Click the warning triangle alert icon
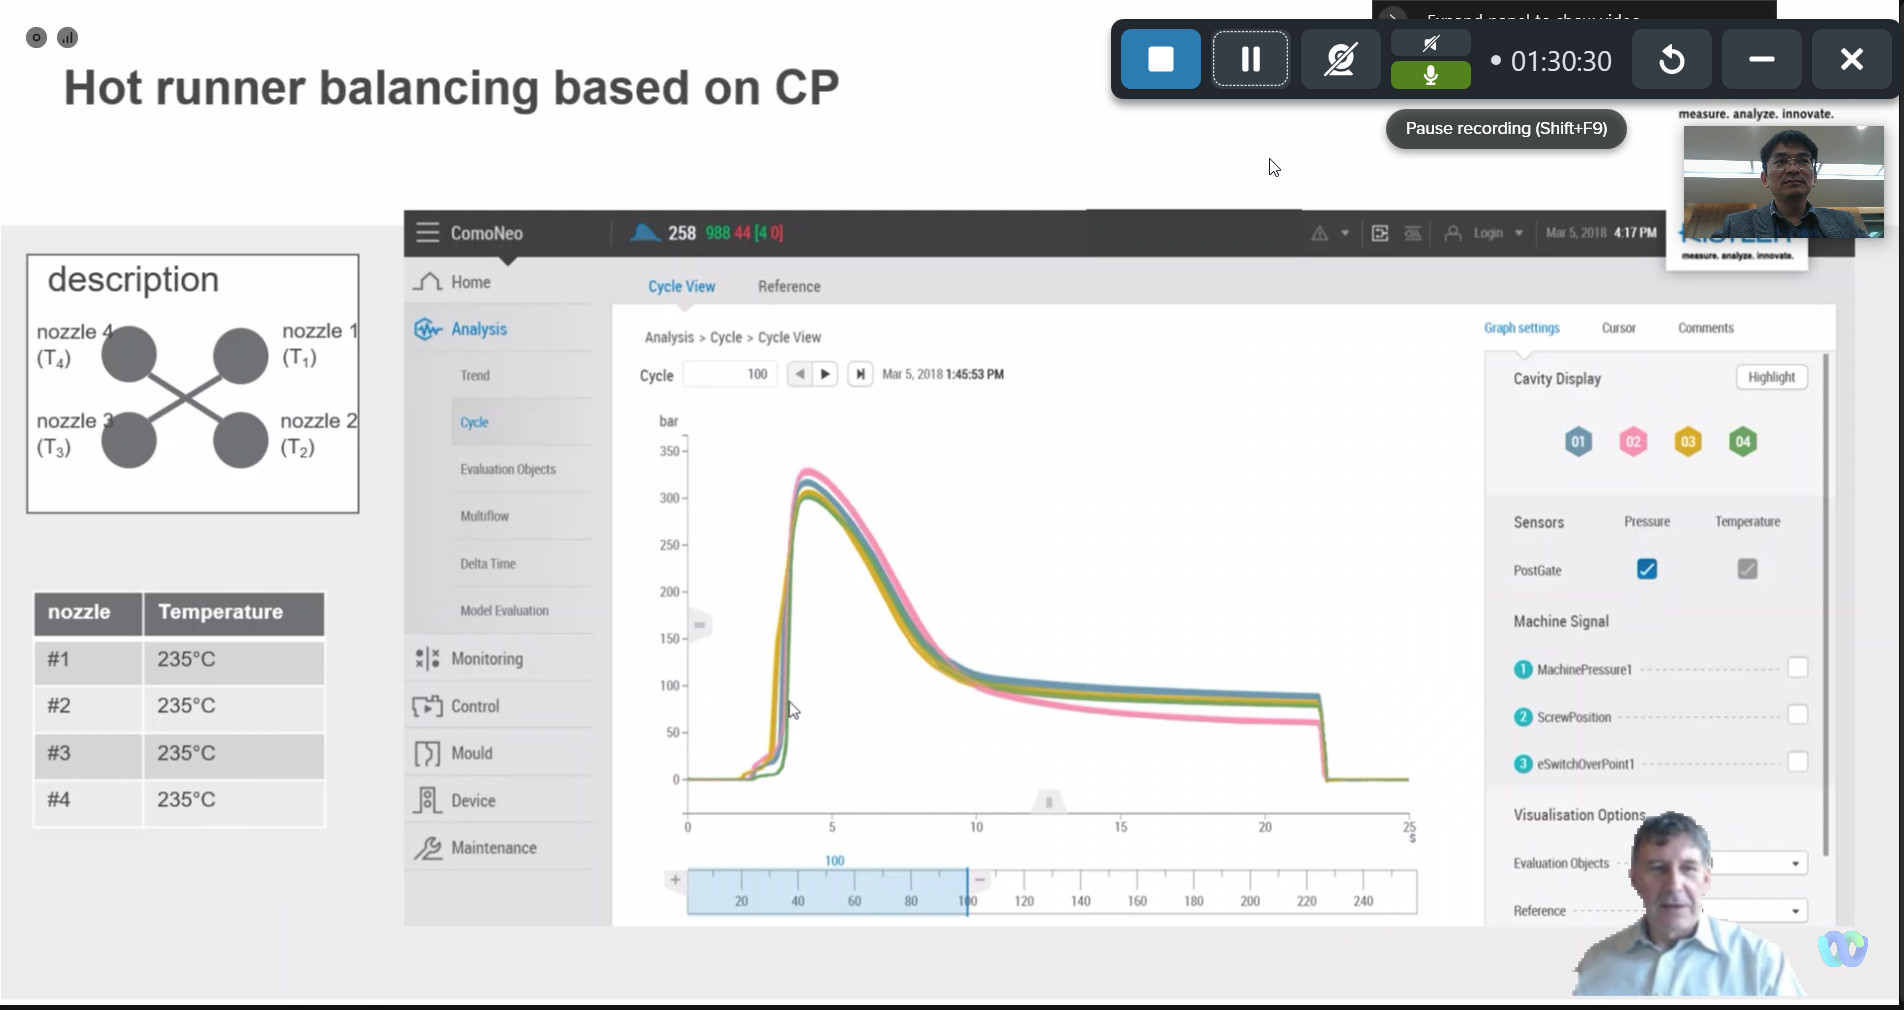This screenshot has height=1010, width=1904. coord(1320,233)
